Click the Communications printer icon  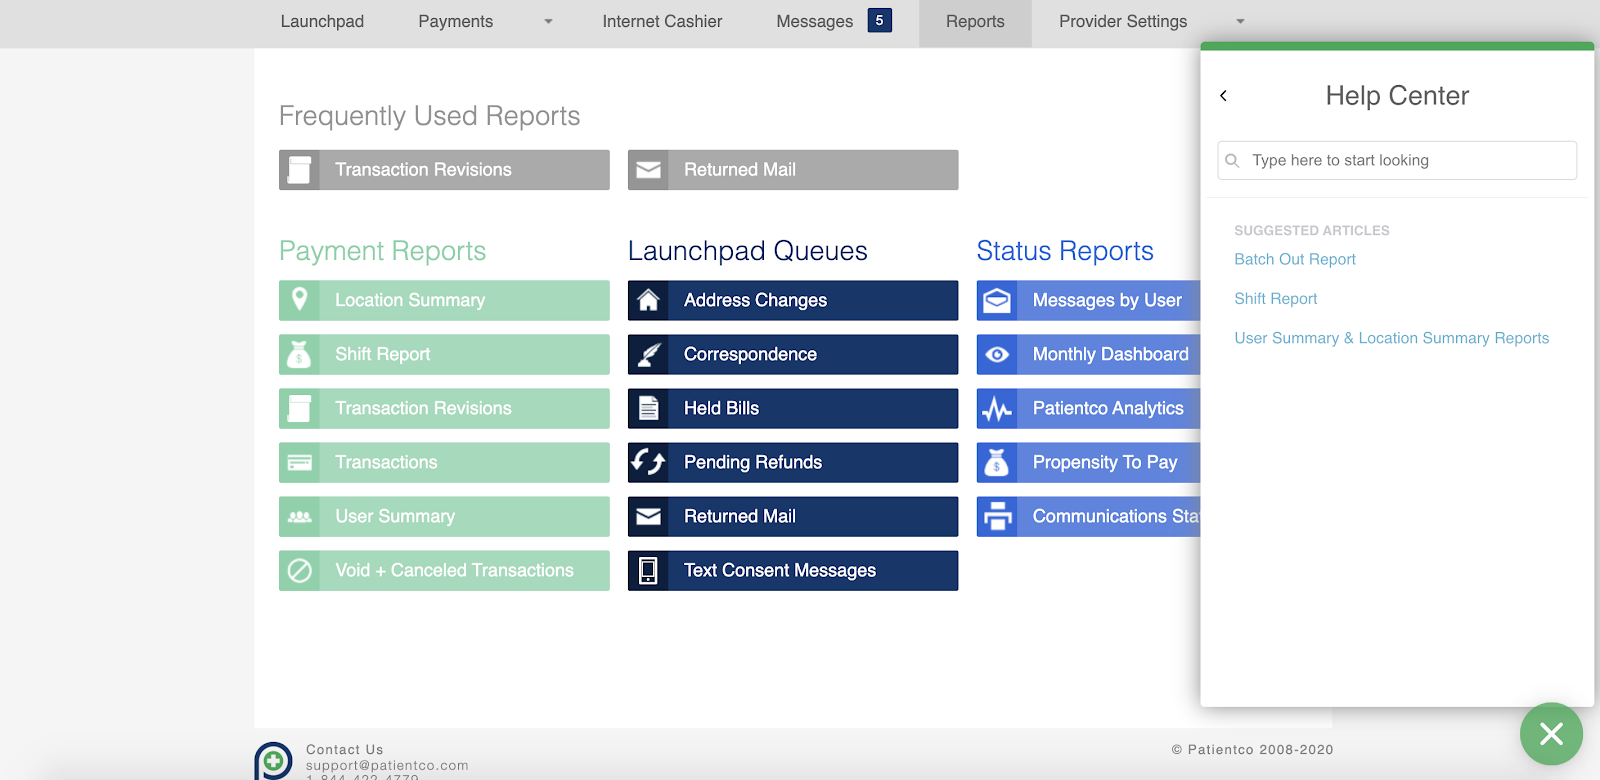coord(997,516)
